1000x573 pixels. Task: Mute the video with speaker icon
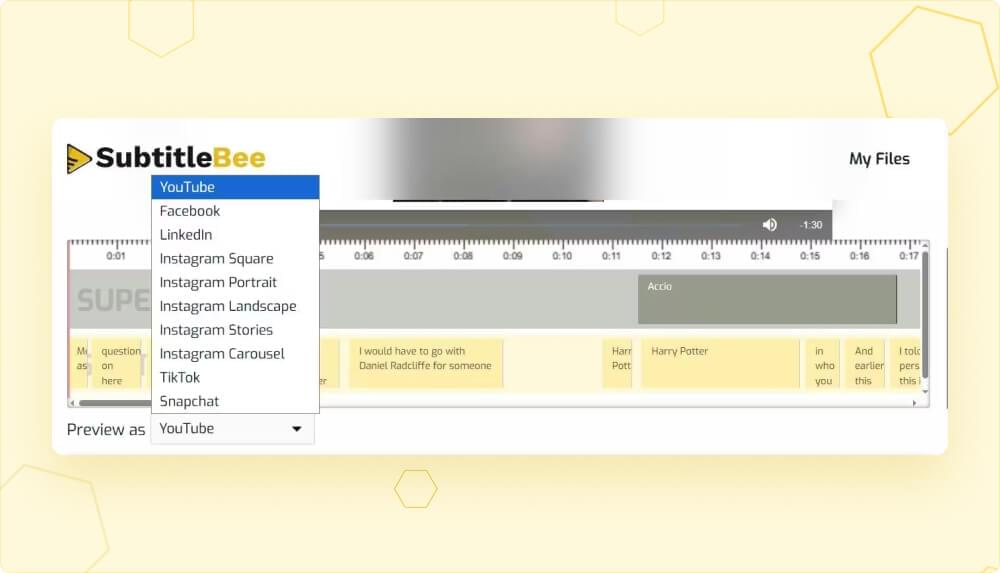(769, 225)
